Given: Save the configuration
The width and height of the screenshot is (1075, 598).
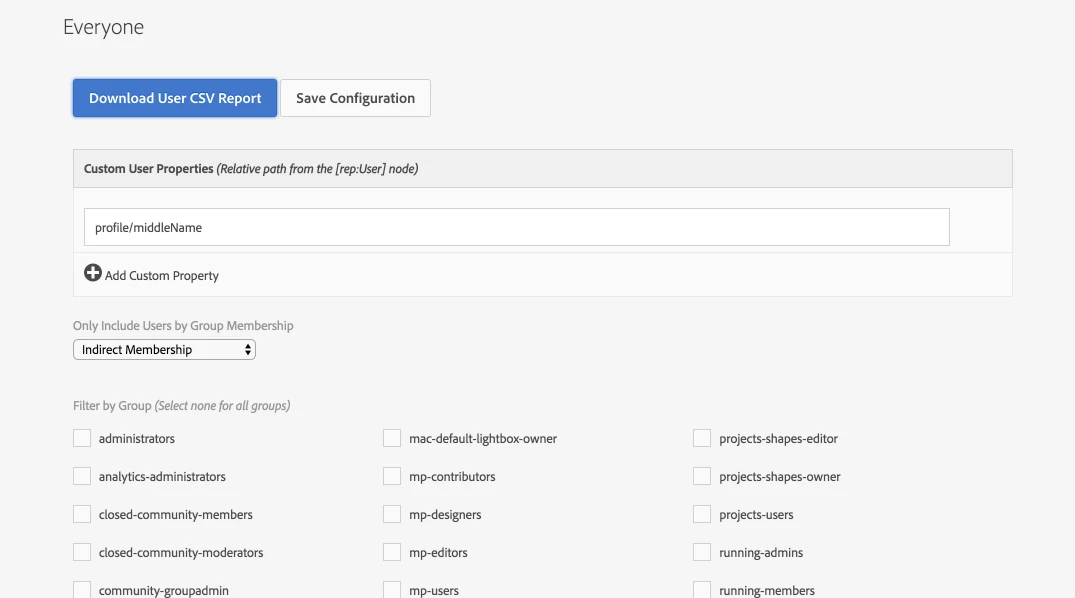Looking at the screenshot, I should click(x=355, y=98).
